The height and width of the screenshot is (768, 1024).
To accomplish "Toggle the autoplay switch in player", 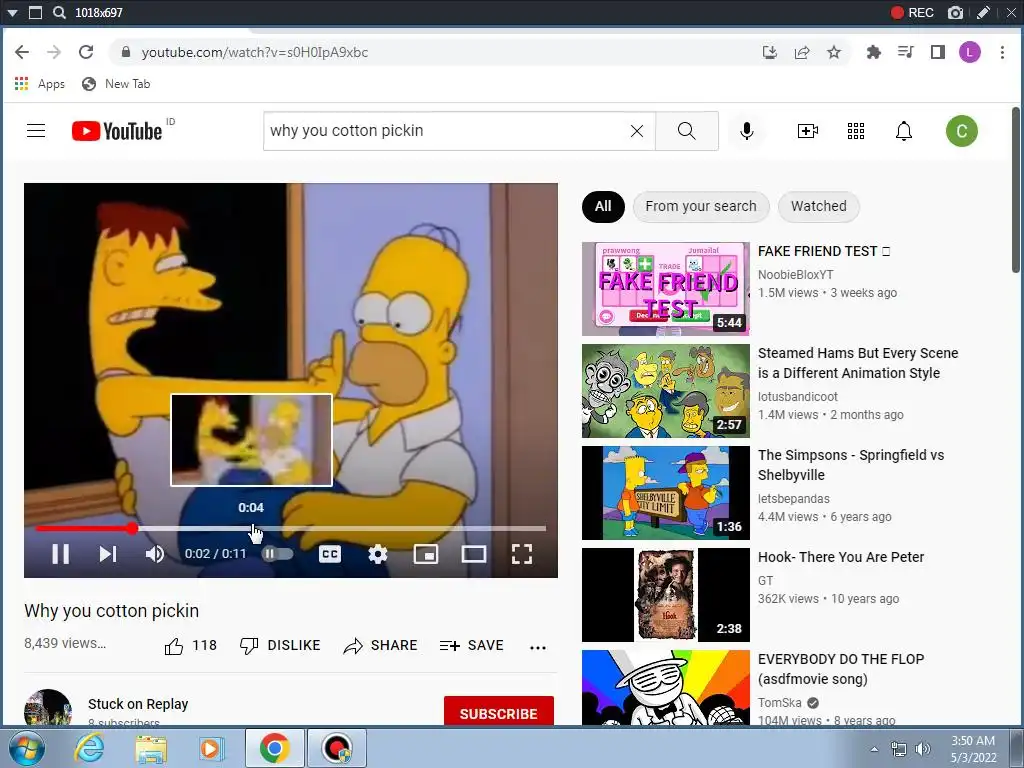I will click(x=278, y=554).
